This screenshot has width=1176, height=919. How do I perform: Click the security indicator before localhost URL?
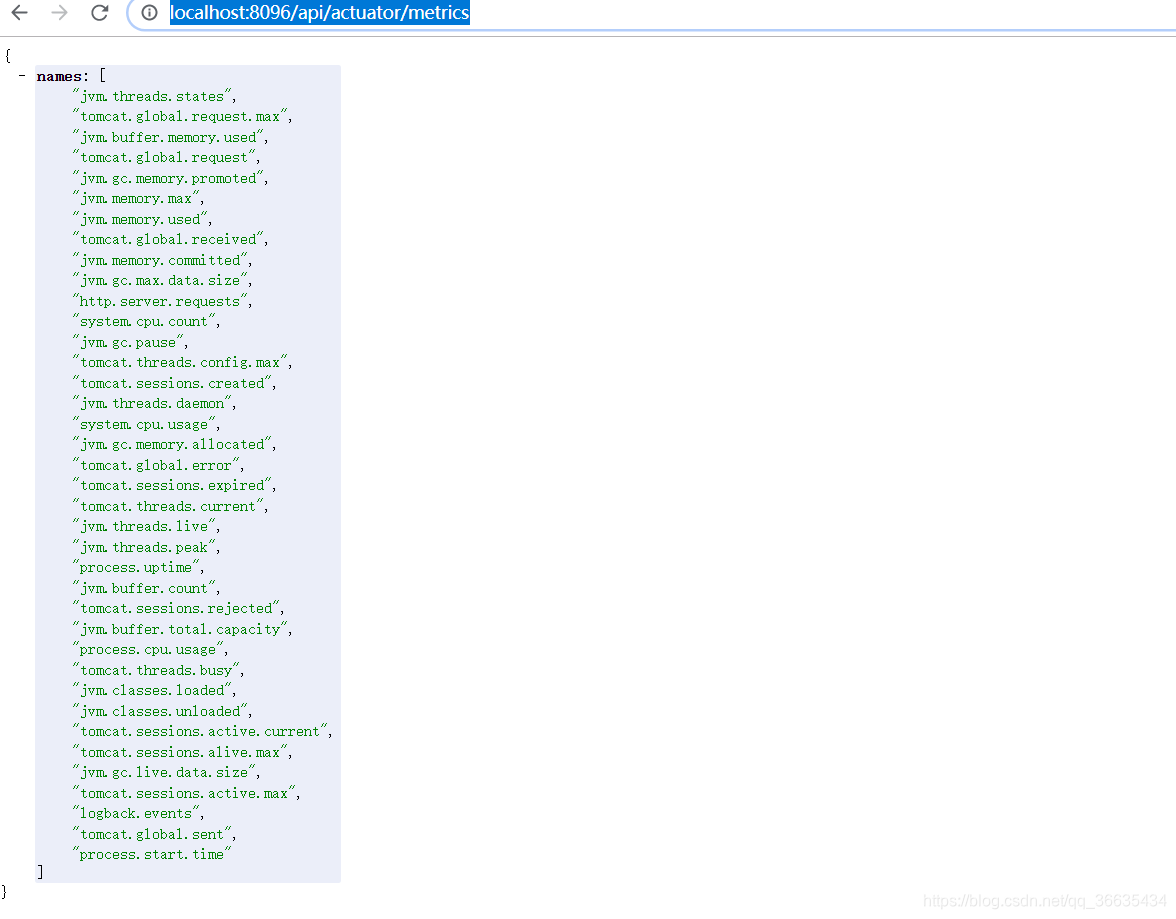tap(149, 13)
